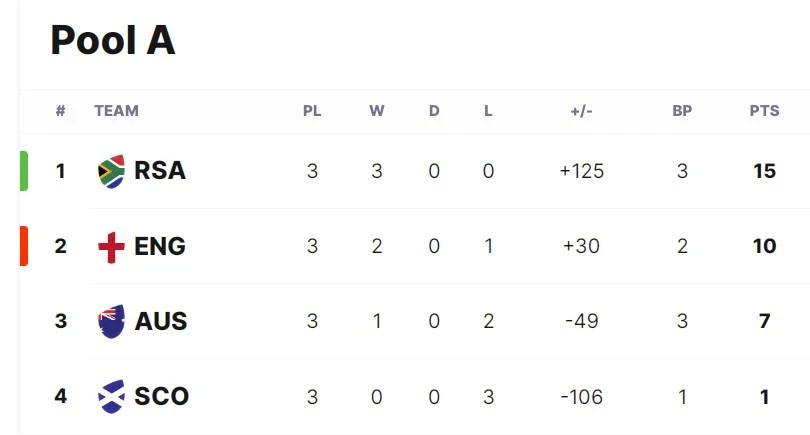Sort table by PTS column header
Image resolution: width=810 pixels, height=435 pixels.
tap(765, 111)
